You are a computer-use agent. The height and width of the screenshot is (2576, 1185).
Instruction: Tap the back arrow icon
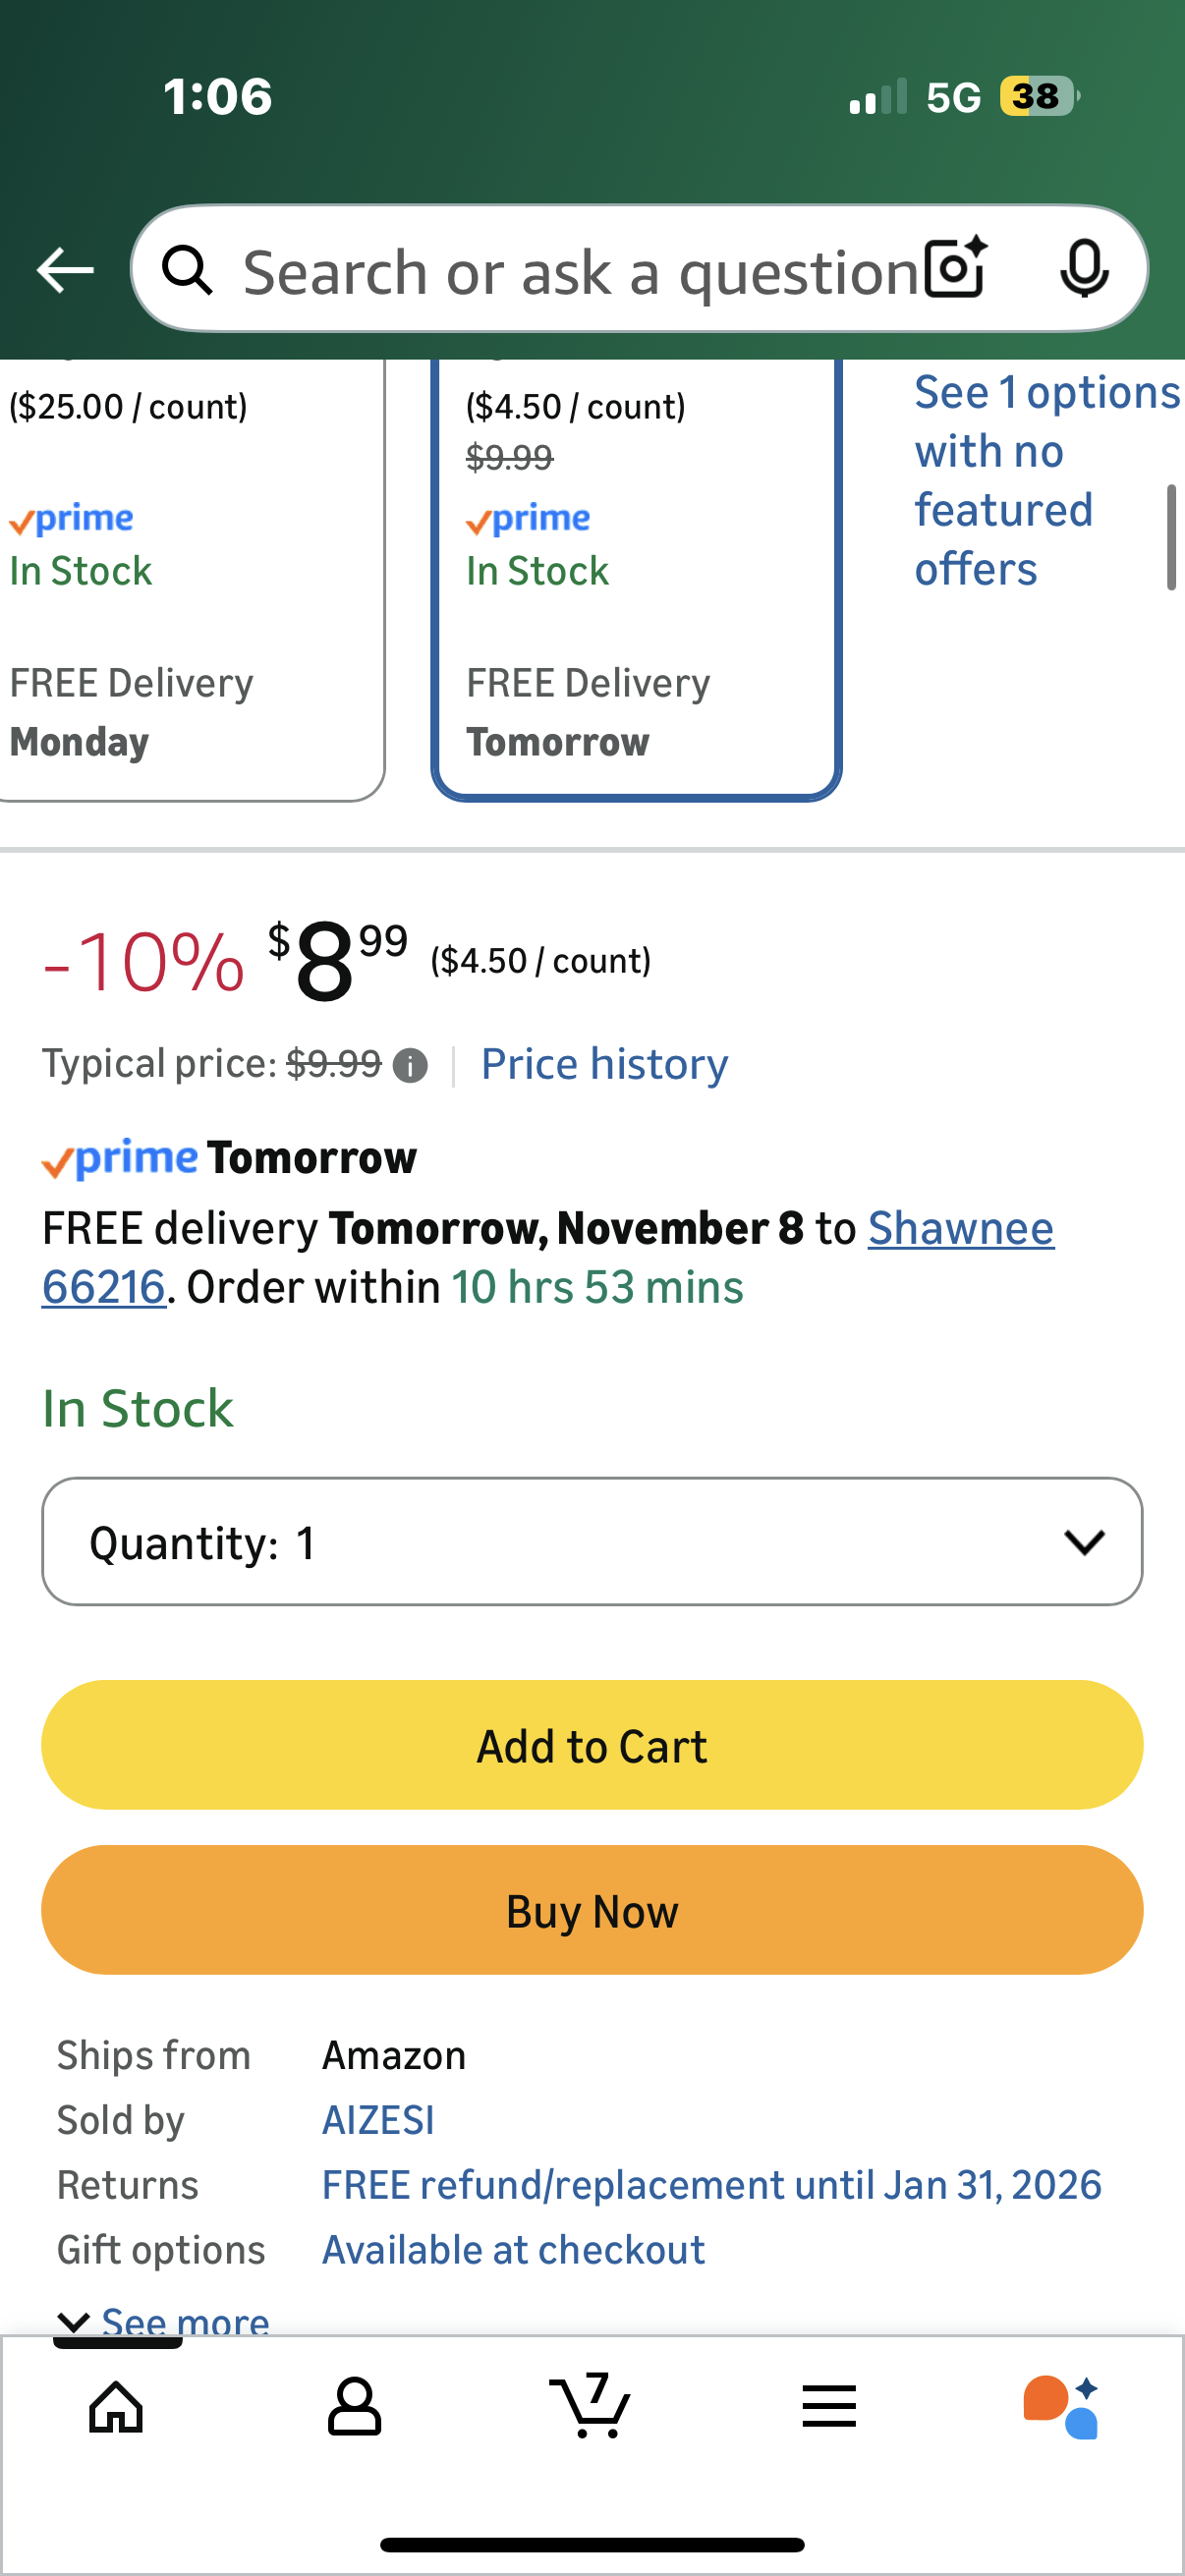pyautogui.click(x=65, y=270)
